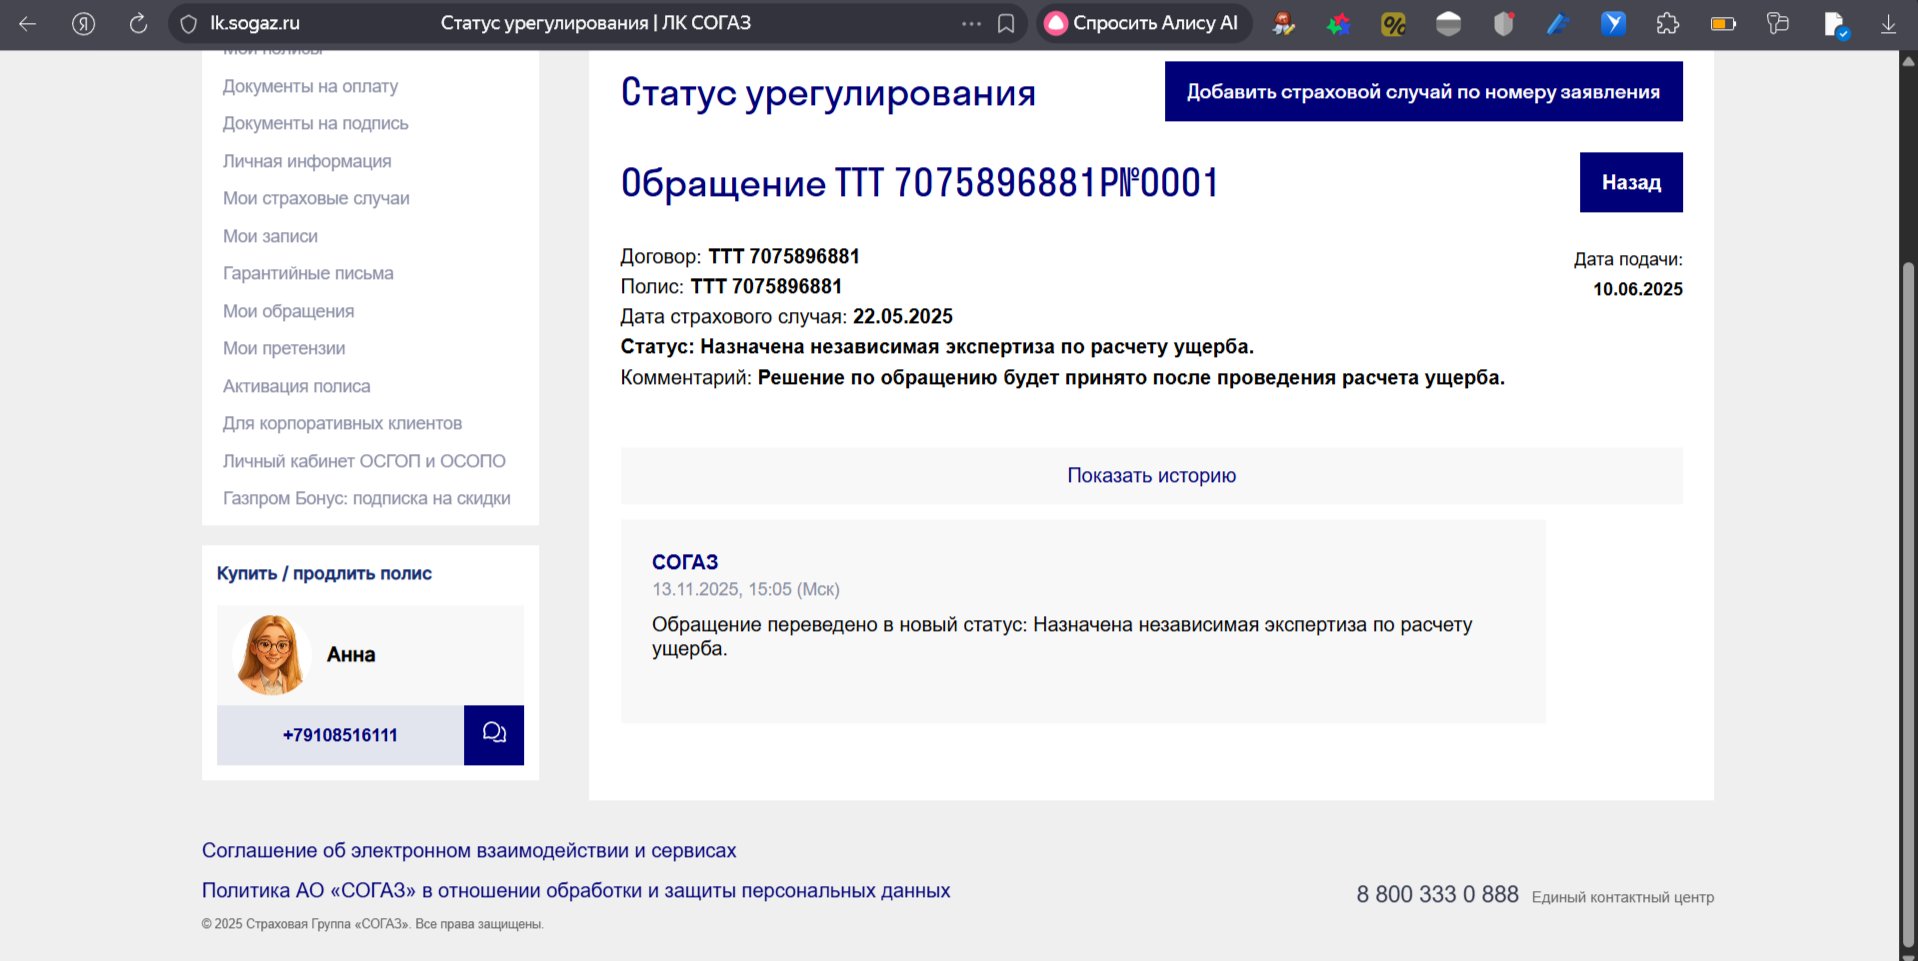Select Гарантийные письма in sidebar
Viewport: 1918px width, 961px height.
point(308,273)
